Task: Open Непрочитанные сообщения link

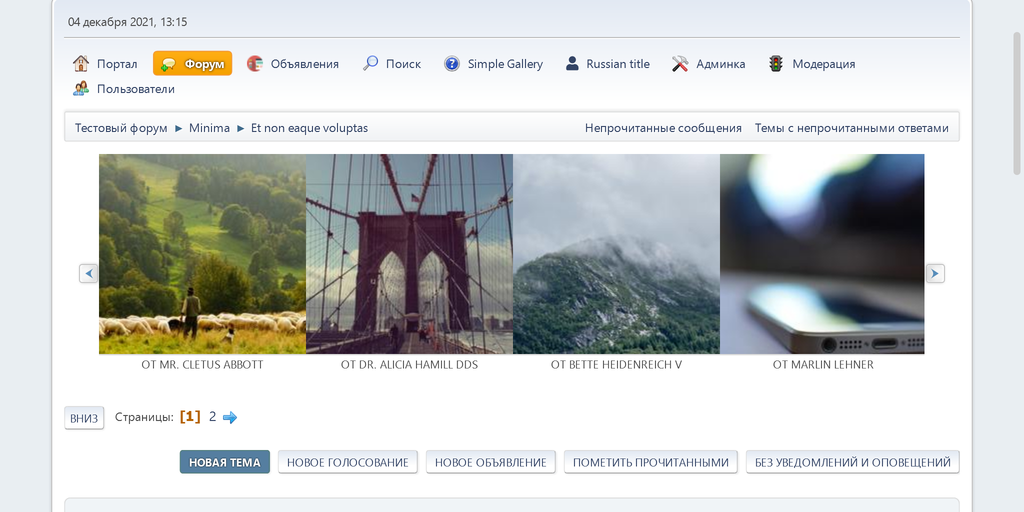Action: pos(663,128)
